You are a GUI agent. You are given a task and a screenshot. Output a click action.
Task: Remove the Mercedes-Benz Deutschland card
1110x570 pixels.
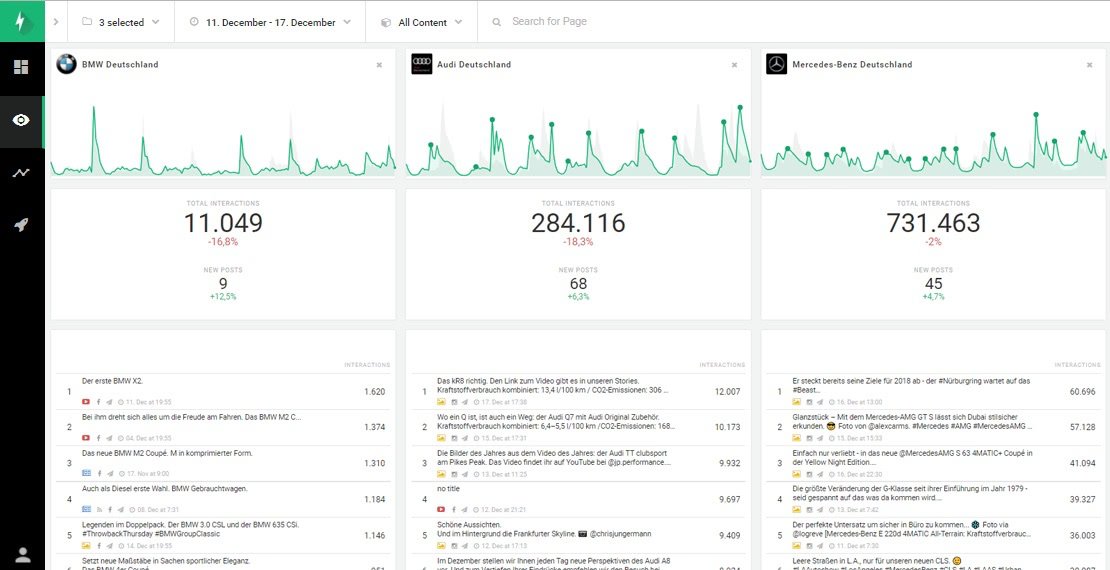pyautogui.click(x=1089, y=64)
